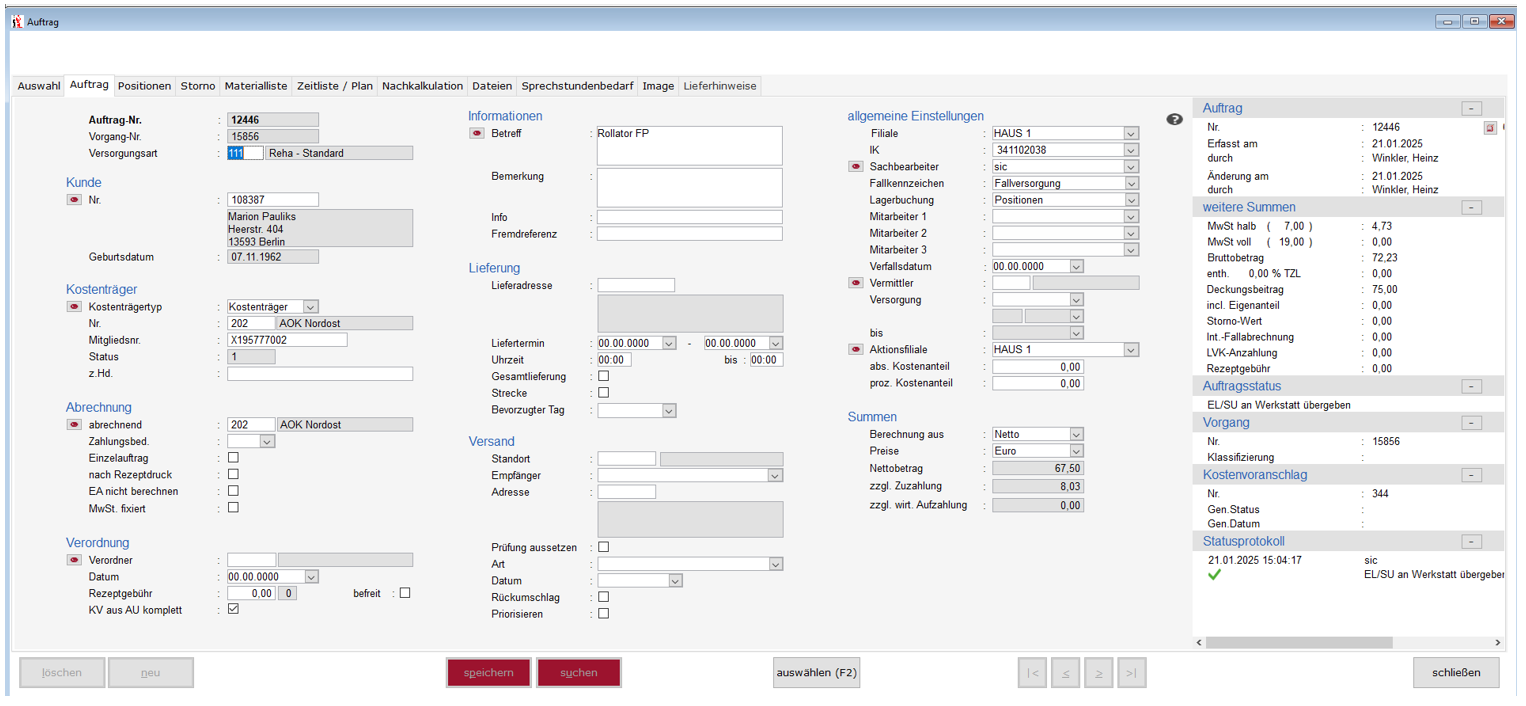The width and height of the screenshot is (1526, 706).
Task: Enable the Gesamtlieferung checkbox
Action: click(603, 377)
